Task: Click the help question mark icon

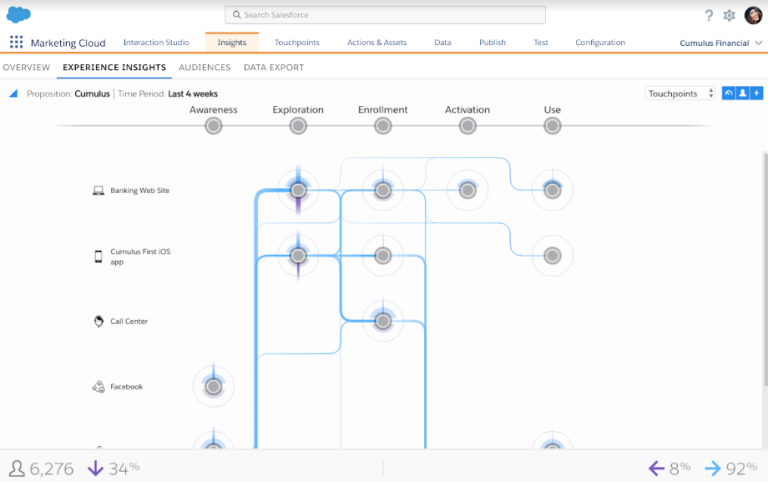Action: pos(709,15)
